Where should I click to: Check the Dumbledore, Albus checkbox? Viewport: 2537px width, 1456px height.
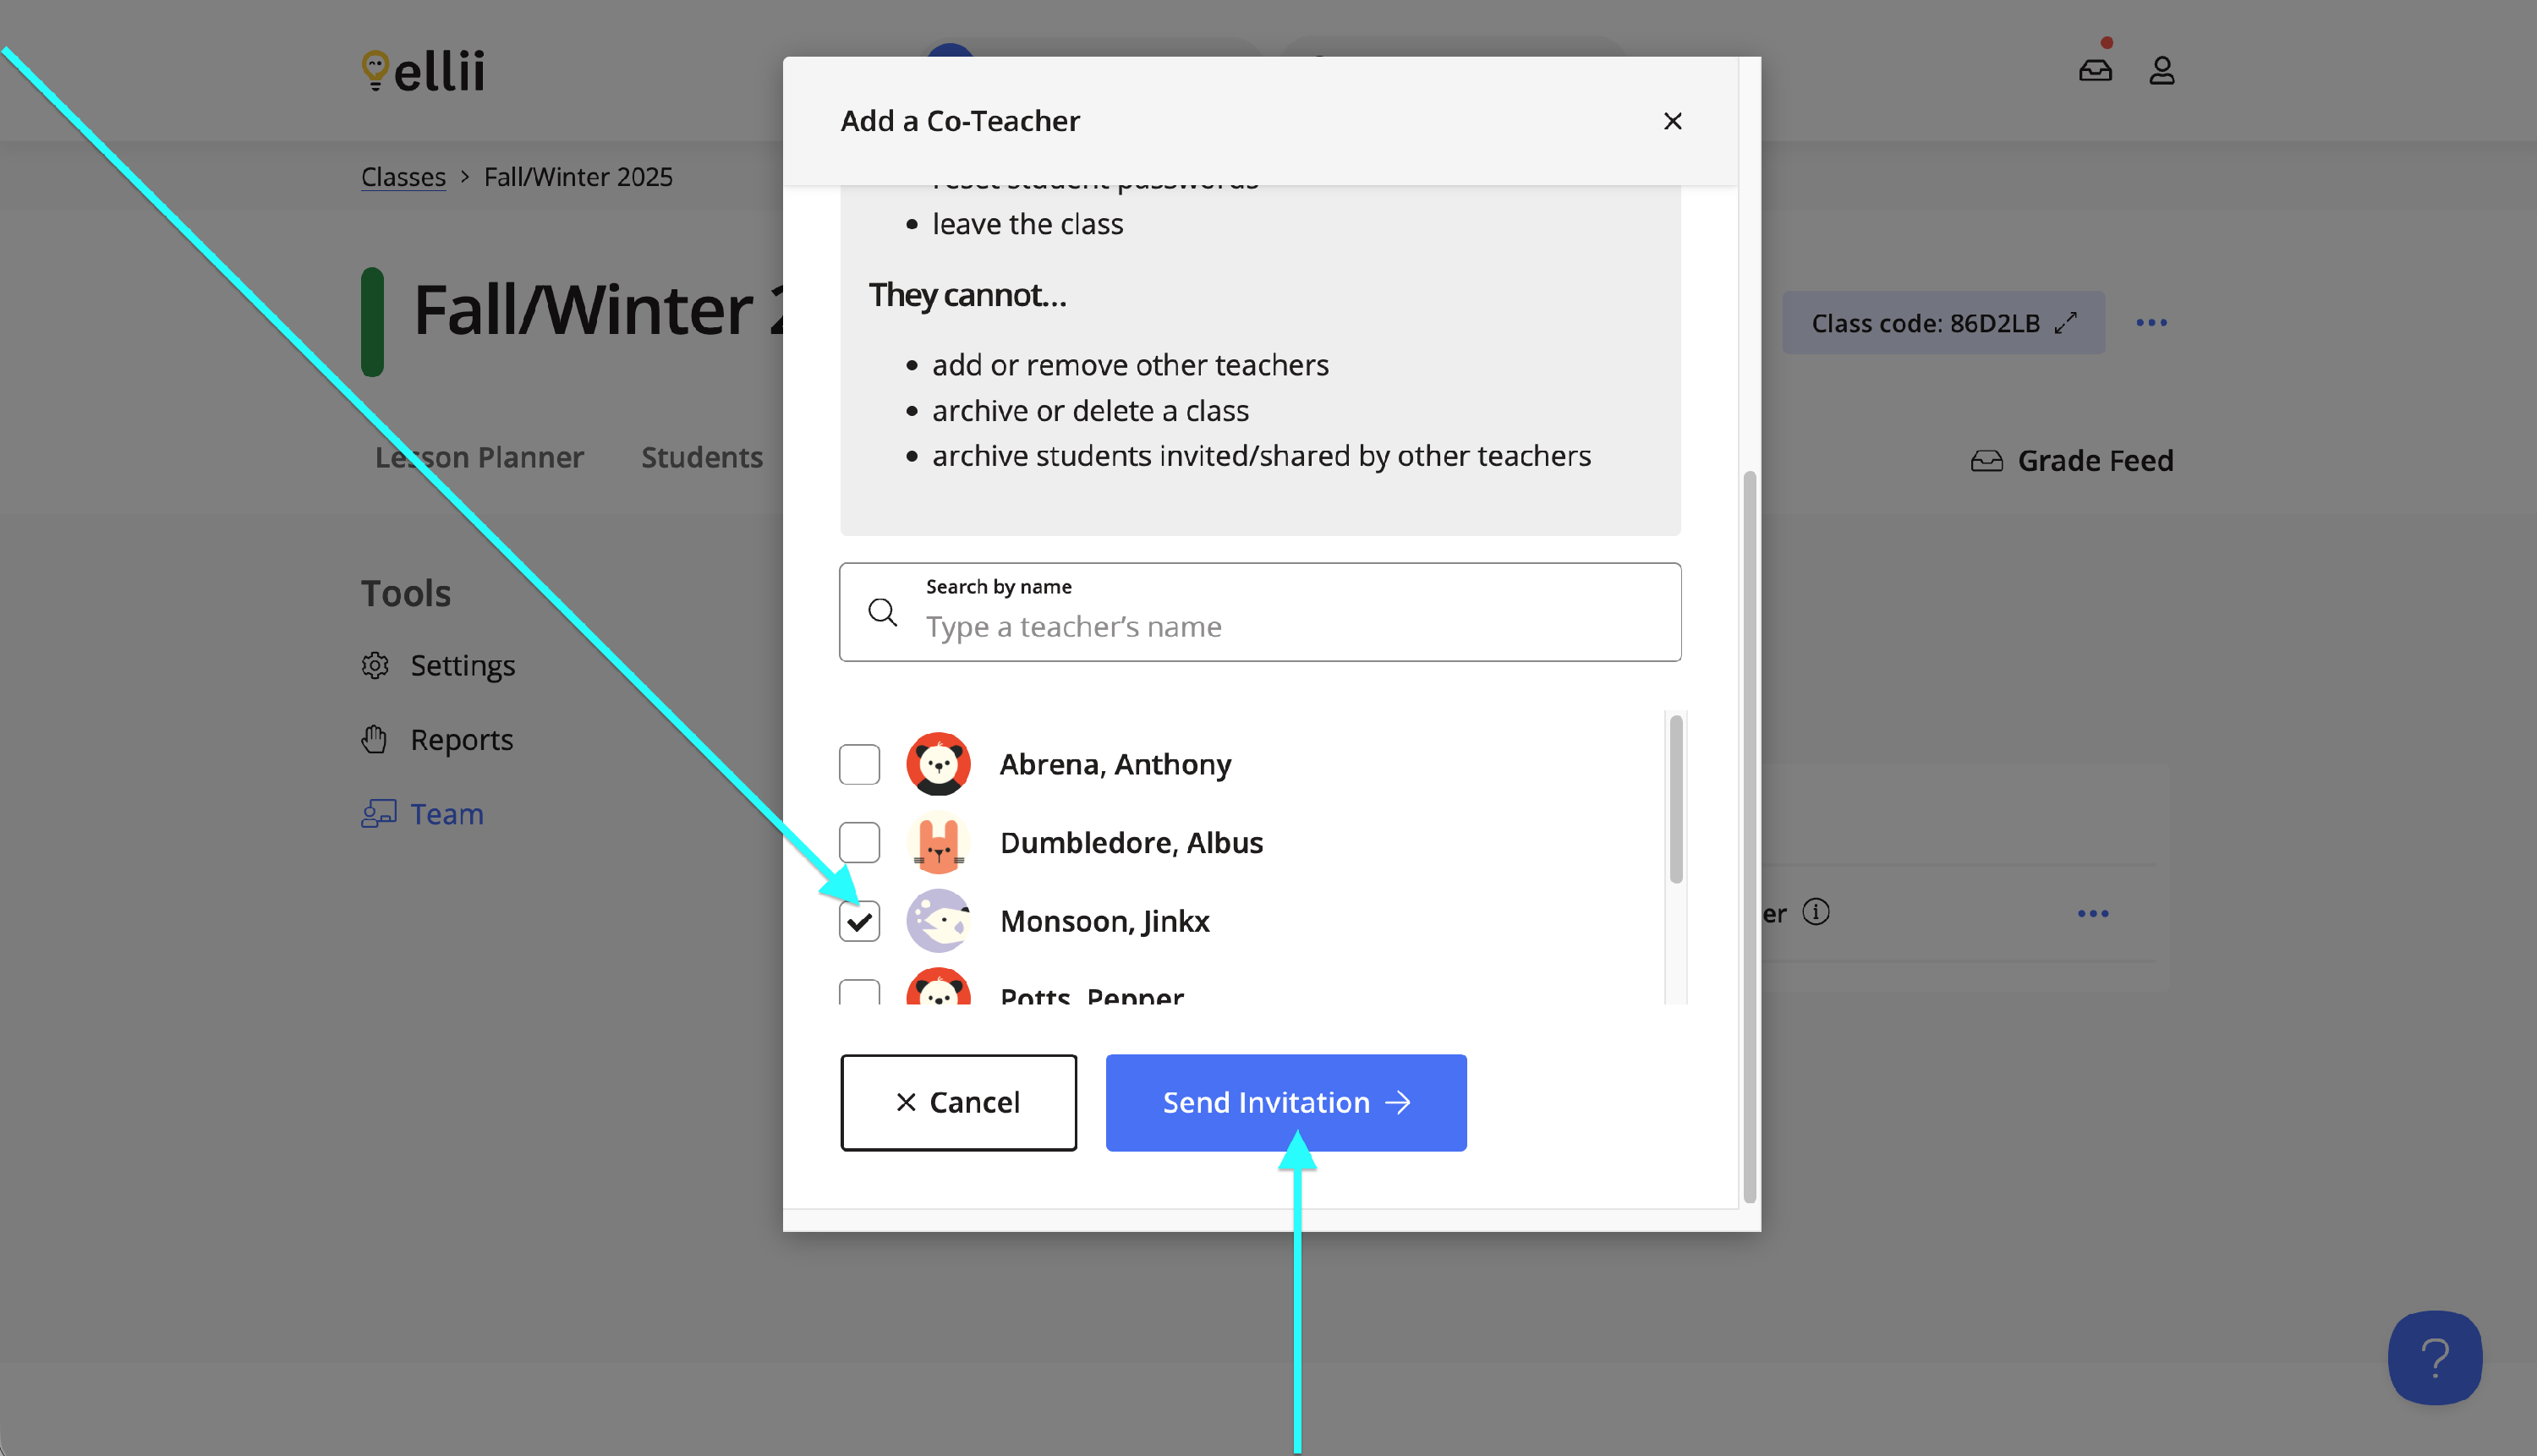click(859, 842)
